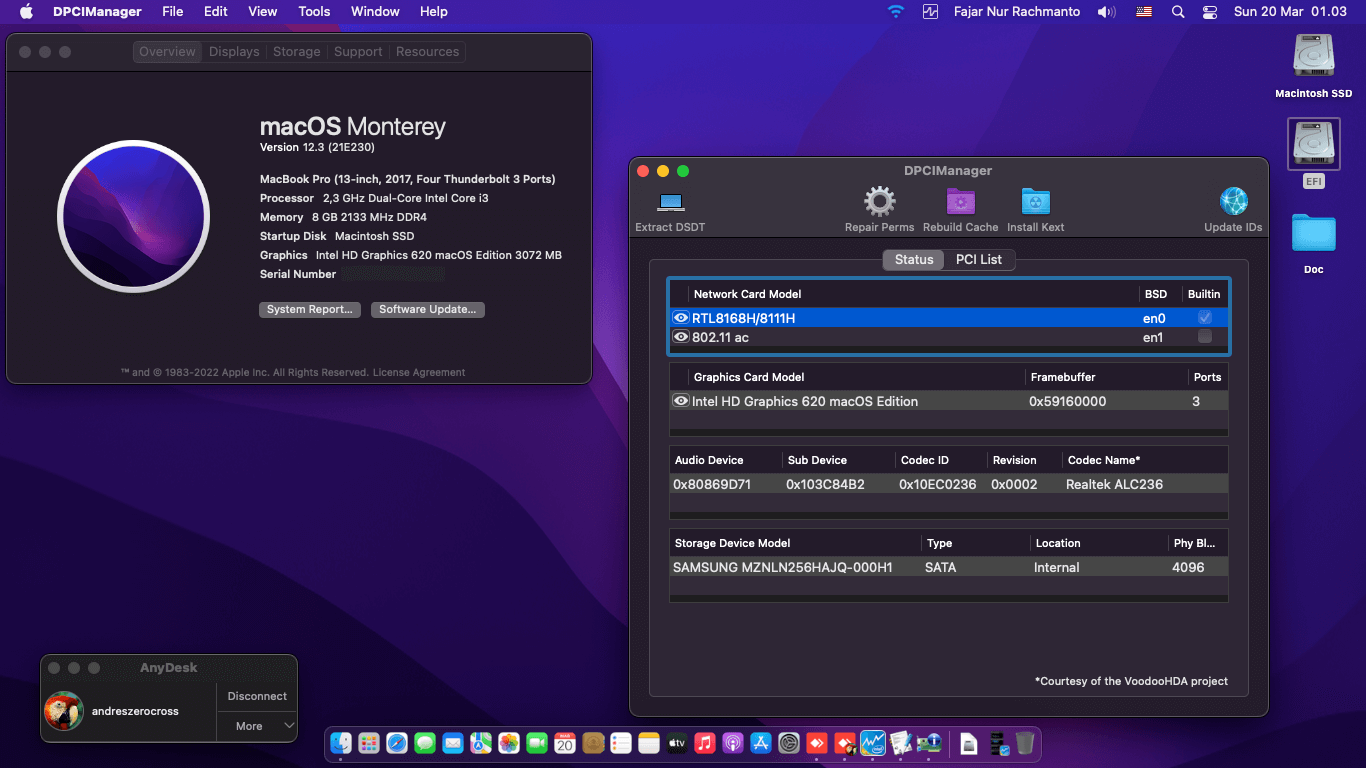Open the Trash from the Dock
The width and height of the screenshot is (1366, 768).
[x=1023, y=745]
